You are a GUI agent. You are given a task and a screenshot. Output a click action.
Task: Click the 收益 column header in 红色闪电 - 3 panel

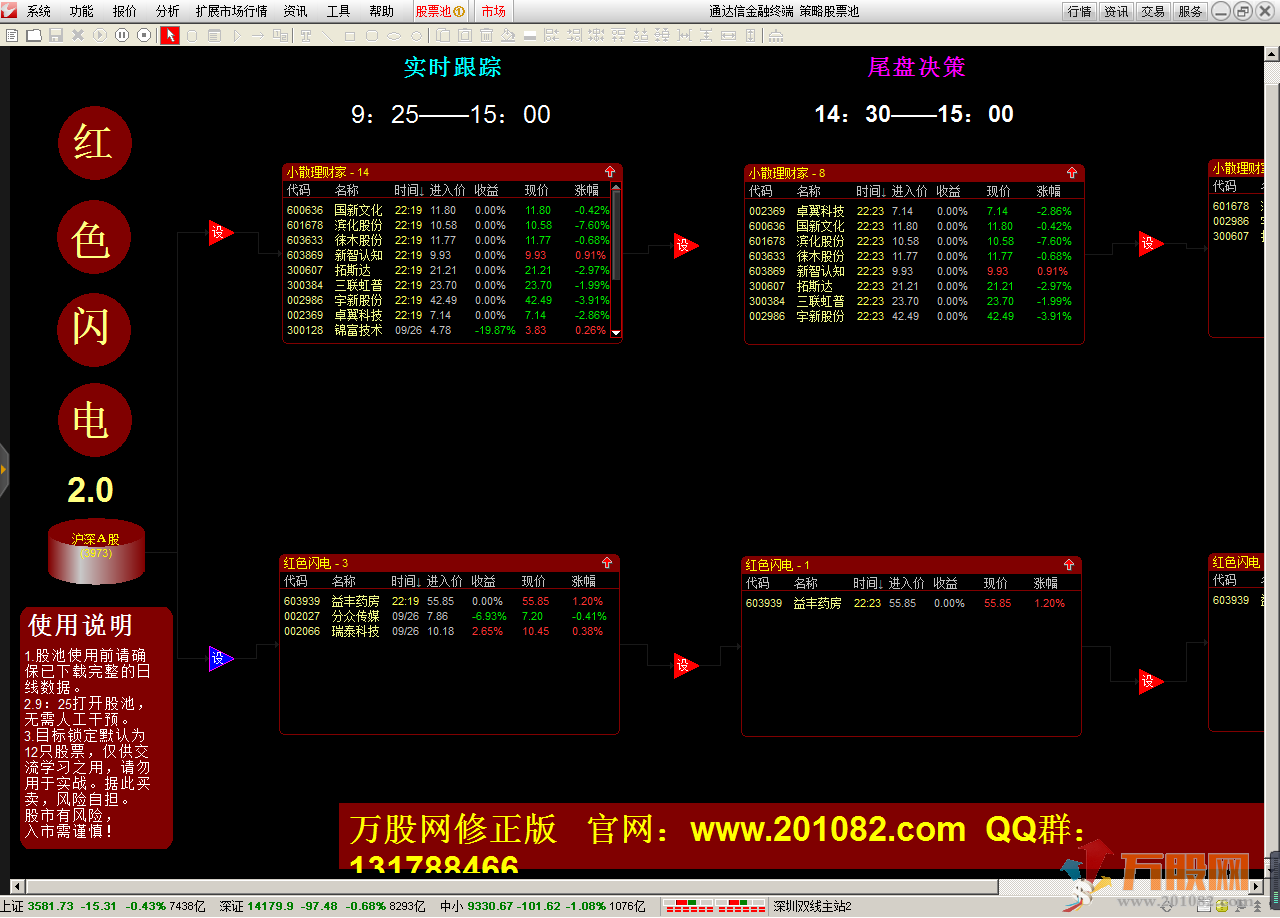[x=484, y=581]
